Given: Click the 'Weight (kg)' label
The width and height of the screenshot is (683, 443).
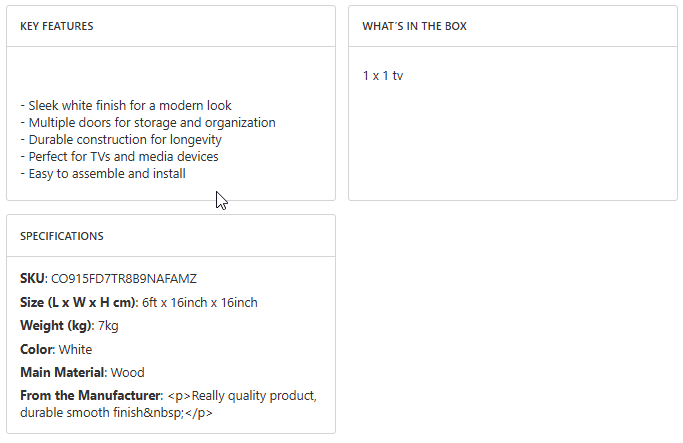Looking at the screenshot, I should [56, 326].
